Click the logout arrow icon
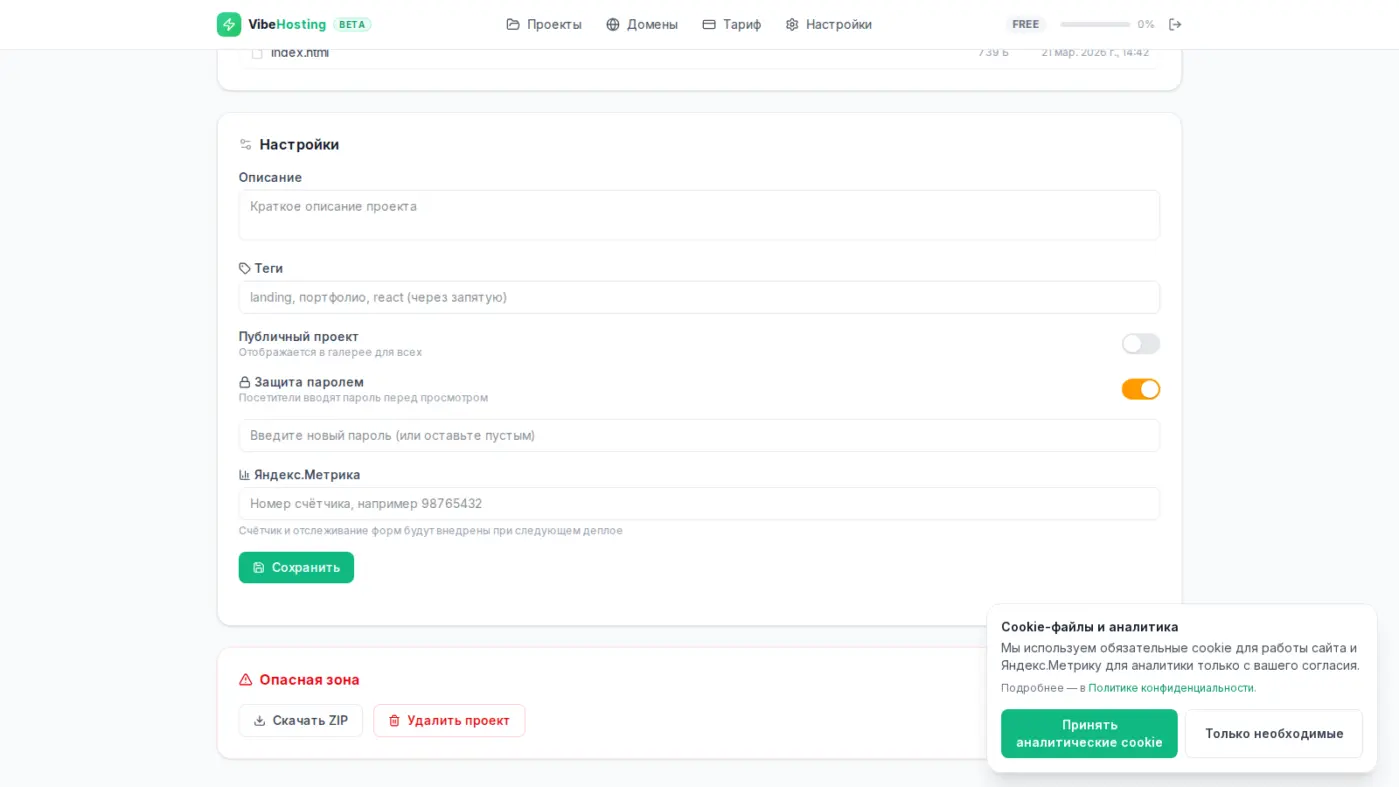The width and height of the screenshot is (1399, 787). tap(1175, 24)
